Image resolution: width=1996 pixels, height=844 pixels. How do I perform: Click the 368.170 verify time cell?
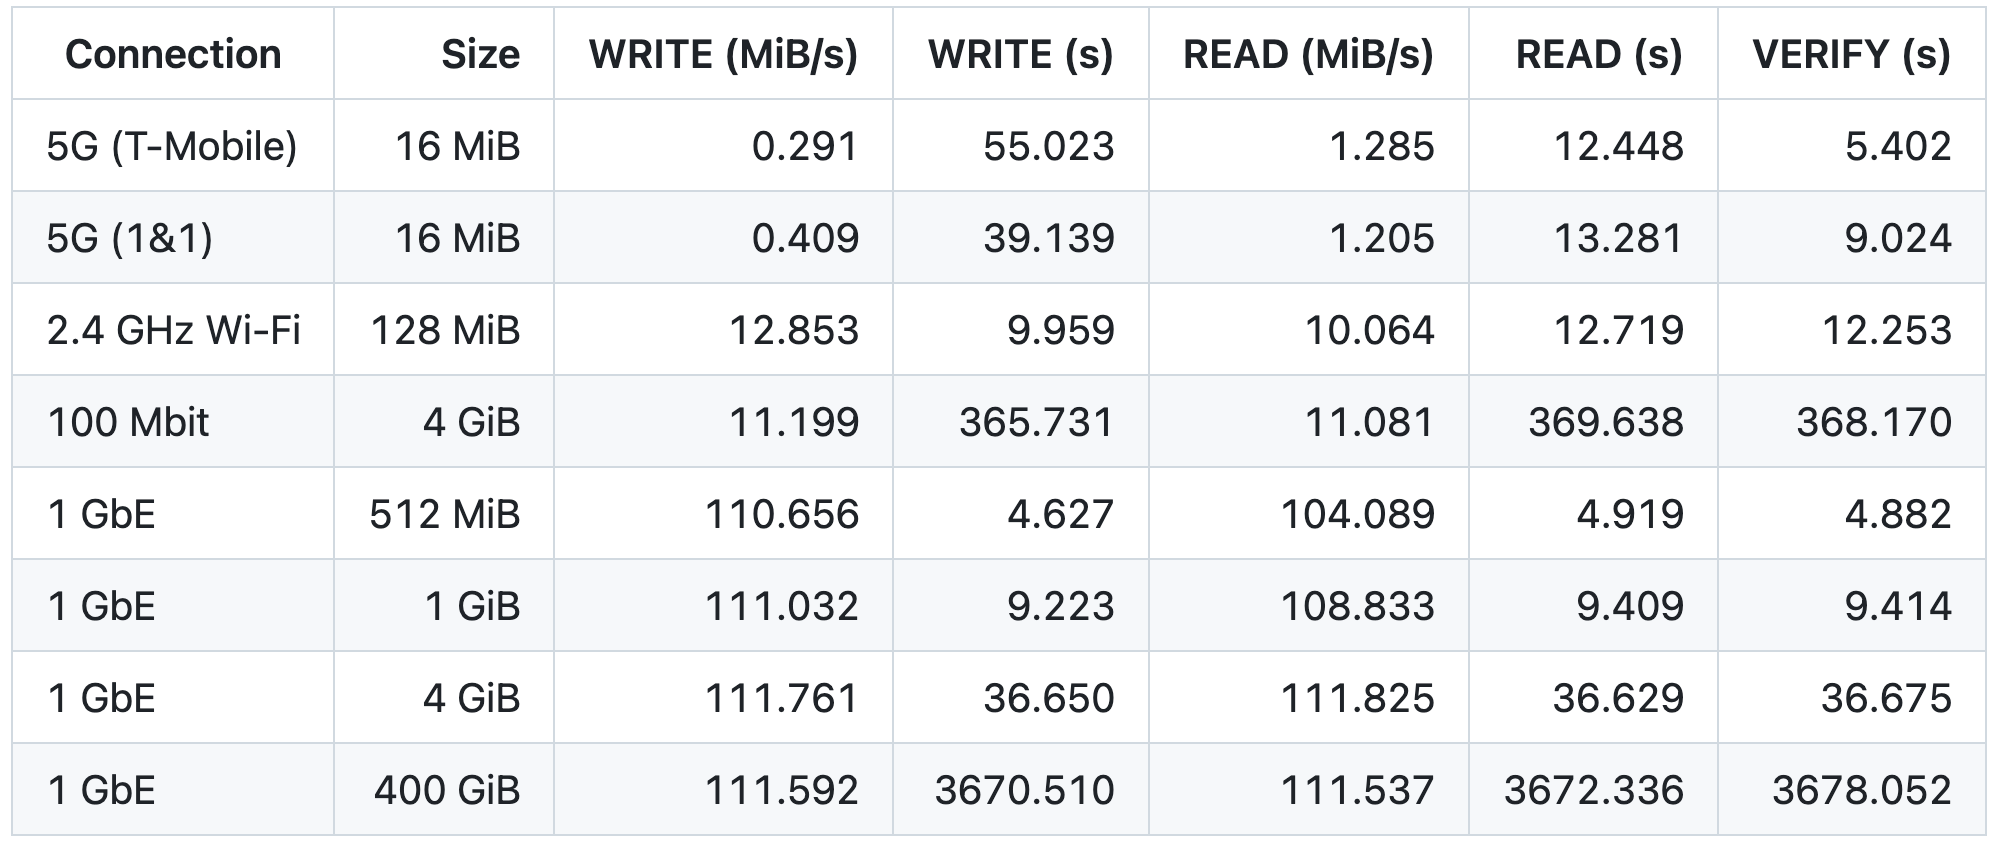1852,422
